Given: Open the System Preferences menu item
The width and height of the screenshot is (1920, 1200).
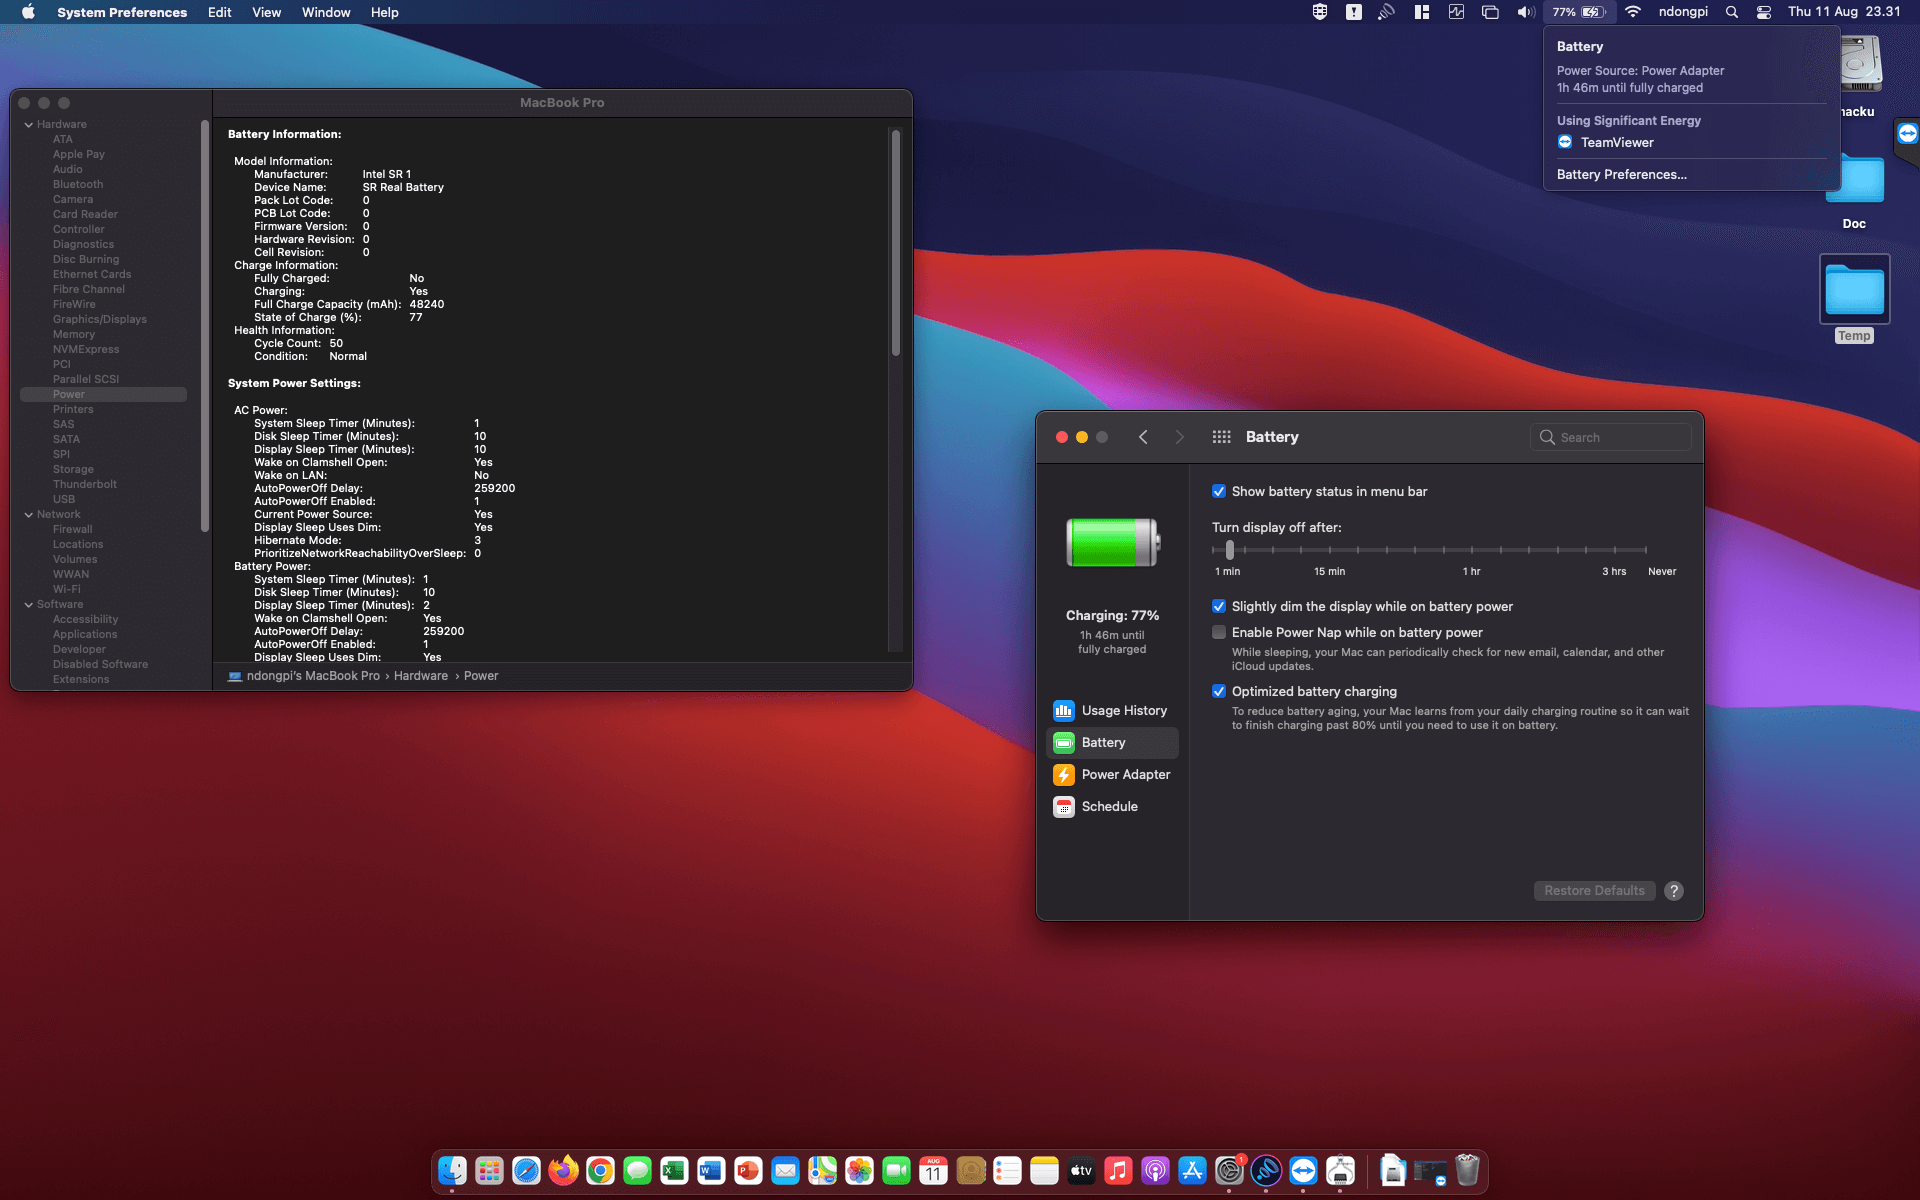Looking at the screenshot, I should click(x=122, y=12).
